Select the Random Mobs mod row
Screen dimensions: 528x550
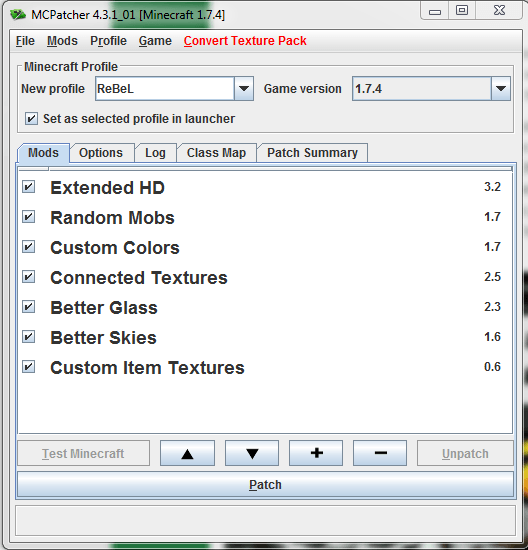click(265, 217)
